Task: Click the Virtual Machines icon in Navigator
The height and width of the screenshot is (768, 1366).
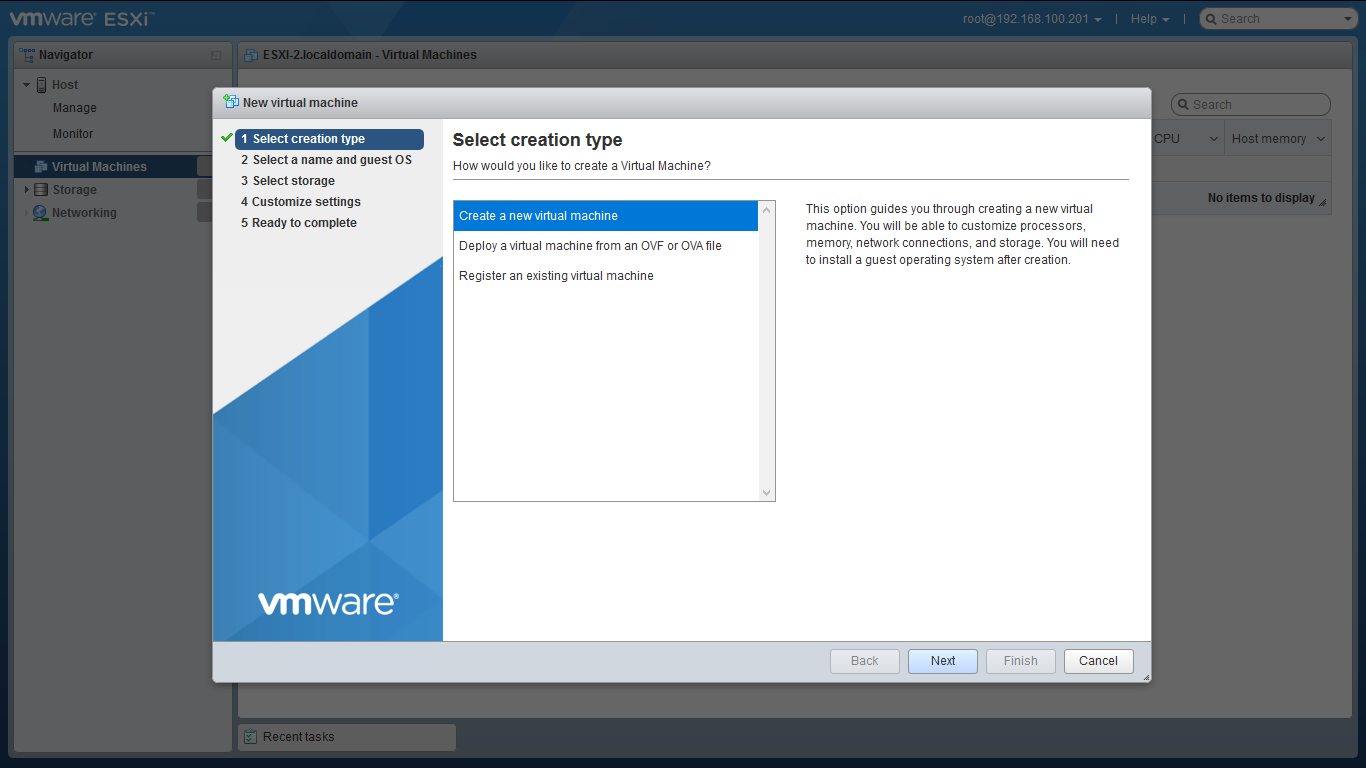Action: coord(41,167)
